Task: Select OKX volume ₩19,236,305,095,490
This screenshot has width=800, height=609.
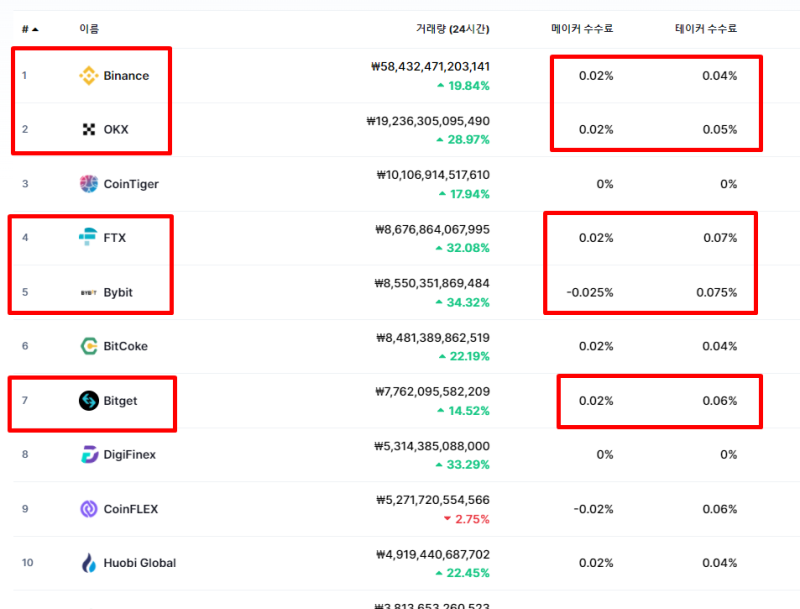Action: point(428,121)
